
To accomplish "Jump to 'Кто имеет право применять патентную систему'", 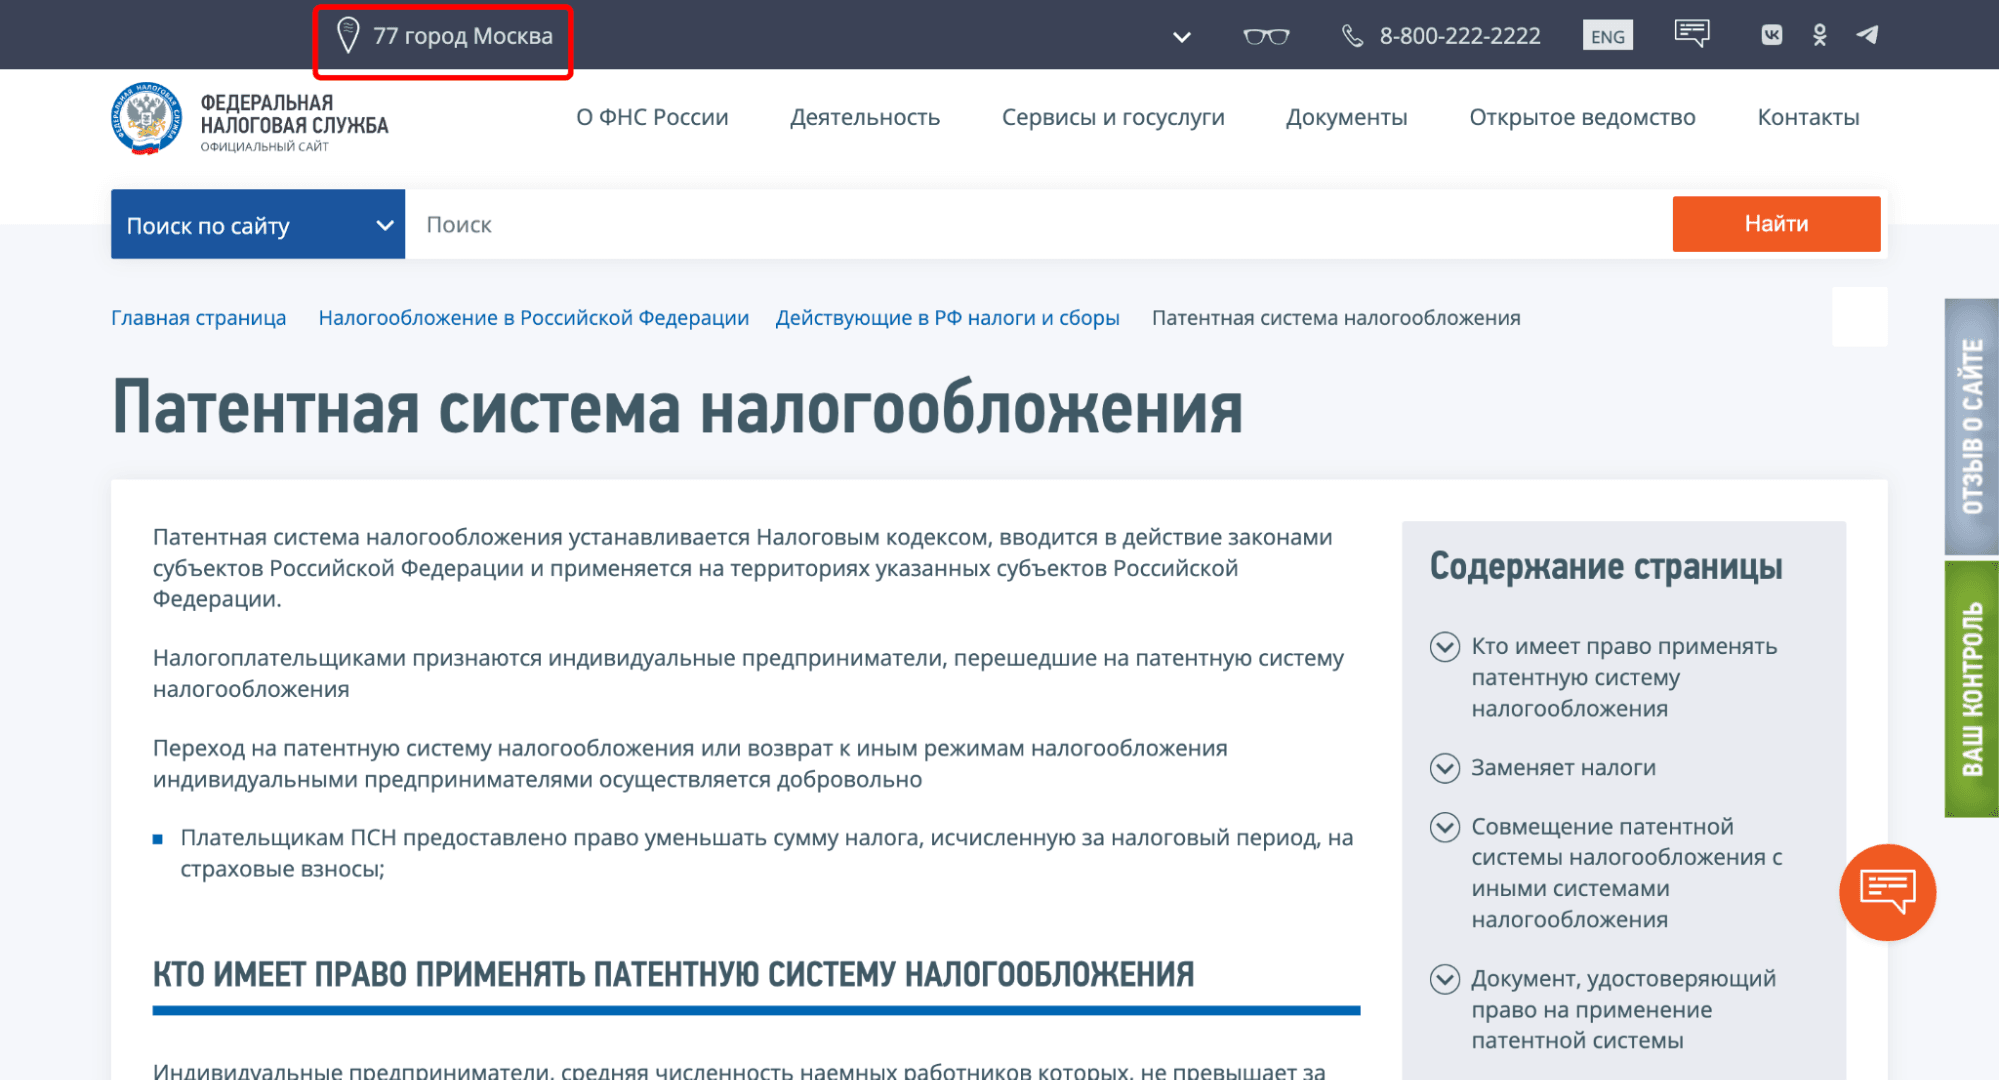I will click(1624, 677).
